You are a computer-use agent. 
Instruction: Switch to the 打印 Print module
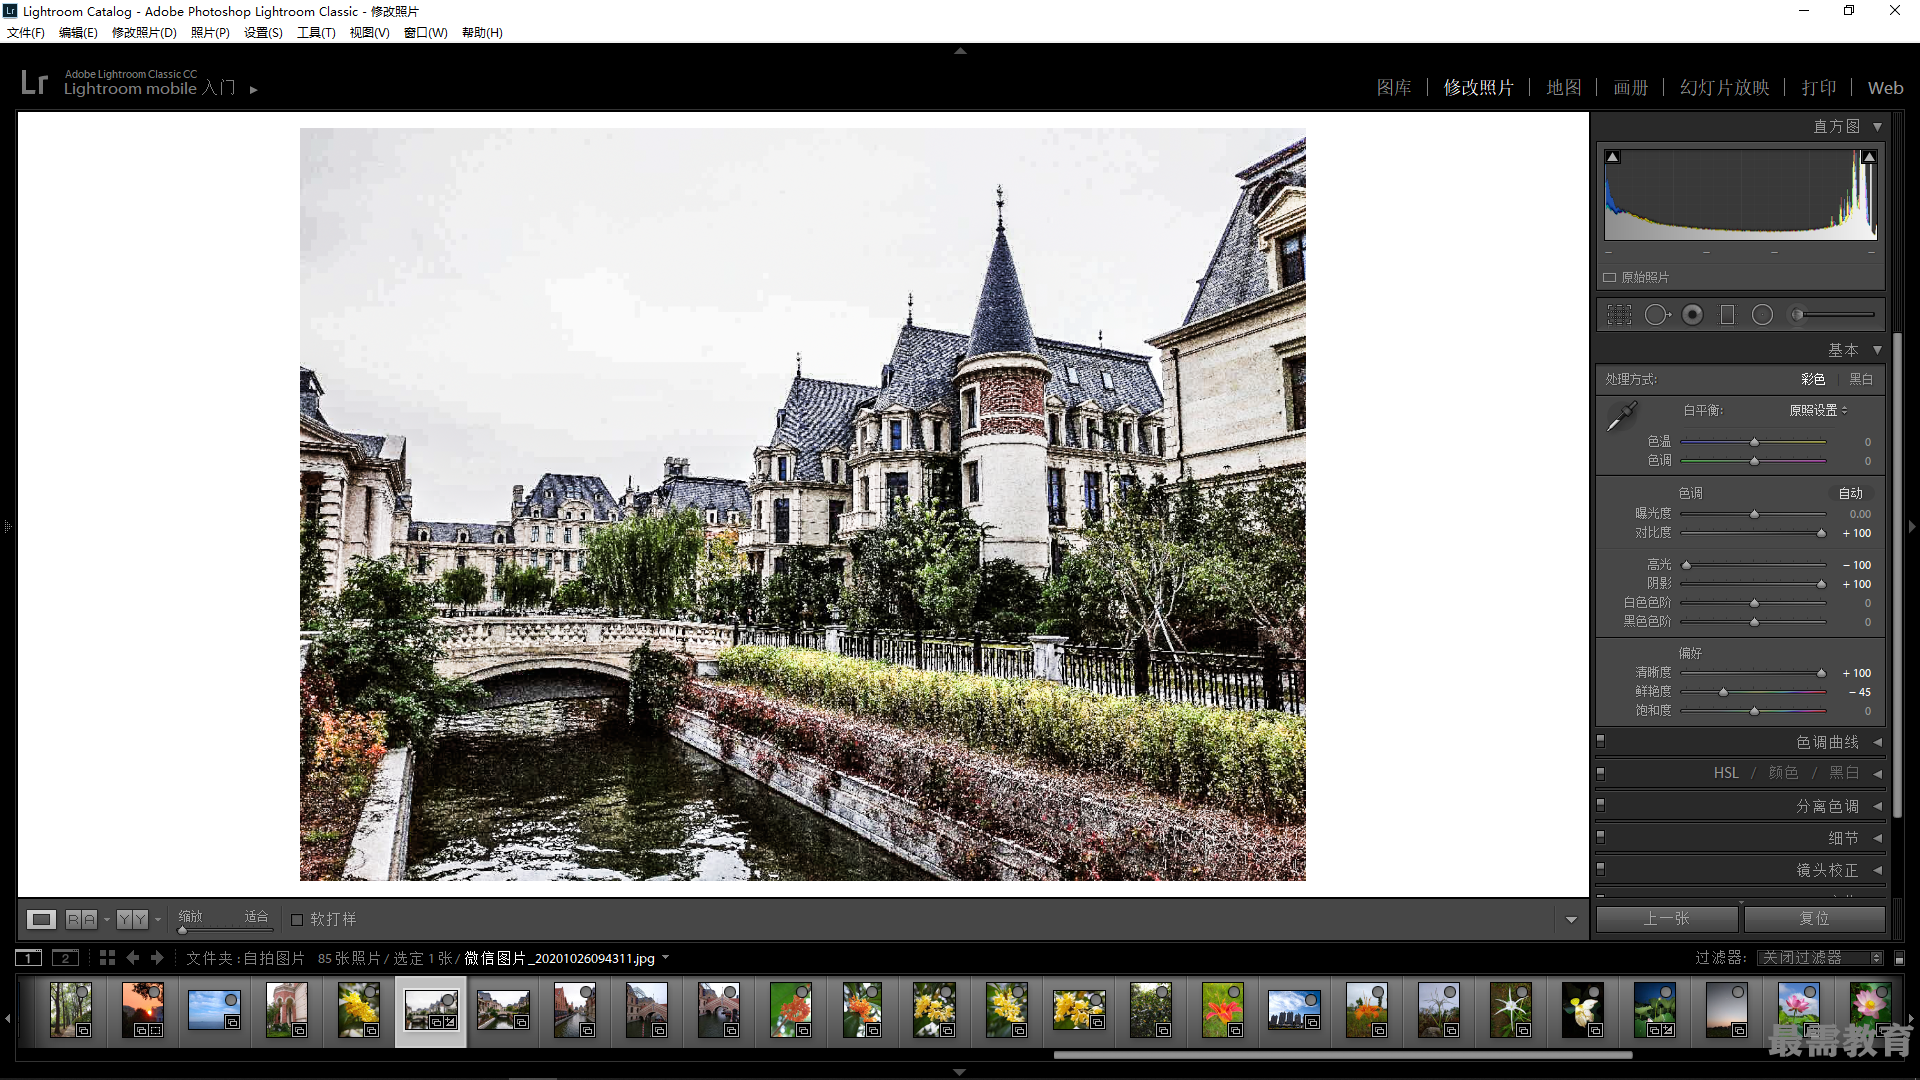(1819, 88)
